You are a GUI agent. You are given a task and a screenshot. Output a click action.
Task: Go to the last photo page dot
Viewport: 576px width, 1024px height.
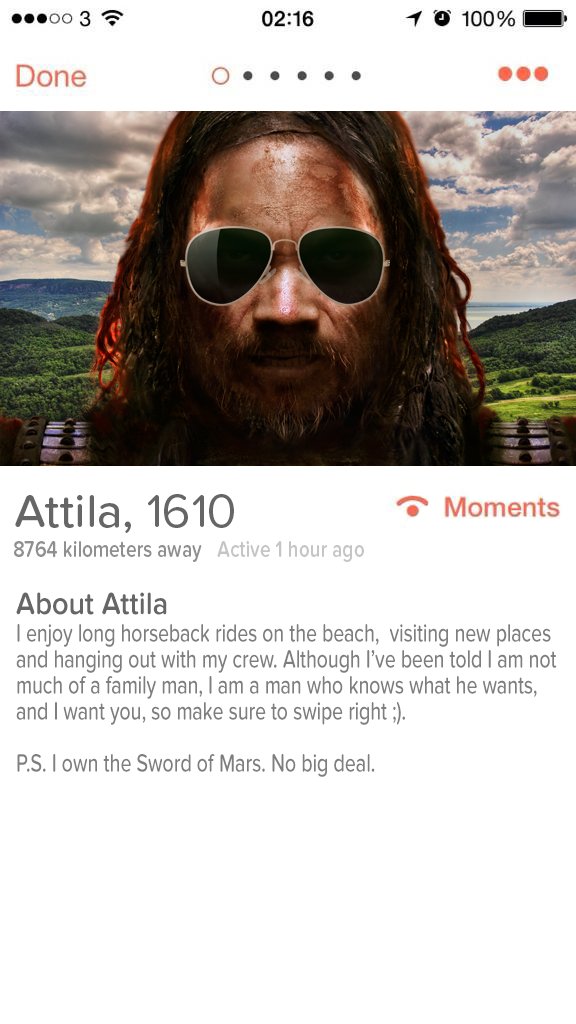pyautogui.click(x=356, y=76)
